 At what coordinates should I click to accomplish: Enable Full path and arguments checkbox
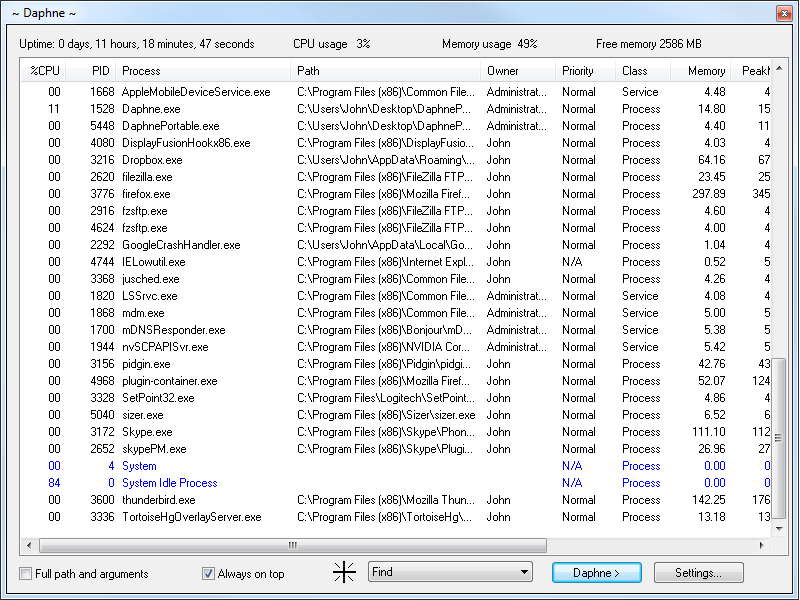26,574
